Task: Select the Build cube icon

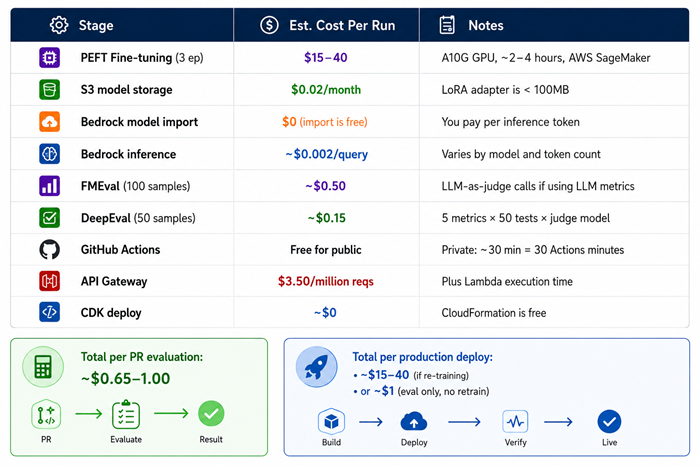Action: 331,421
